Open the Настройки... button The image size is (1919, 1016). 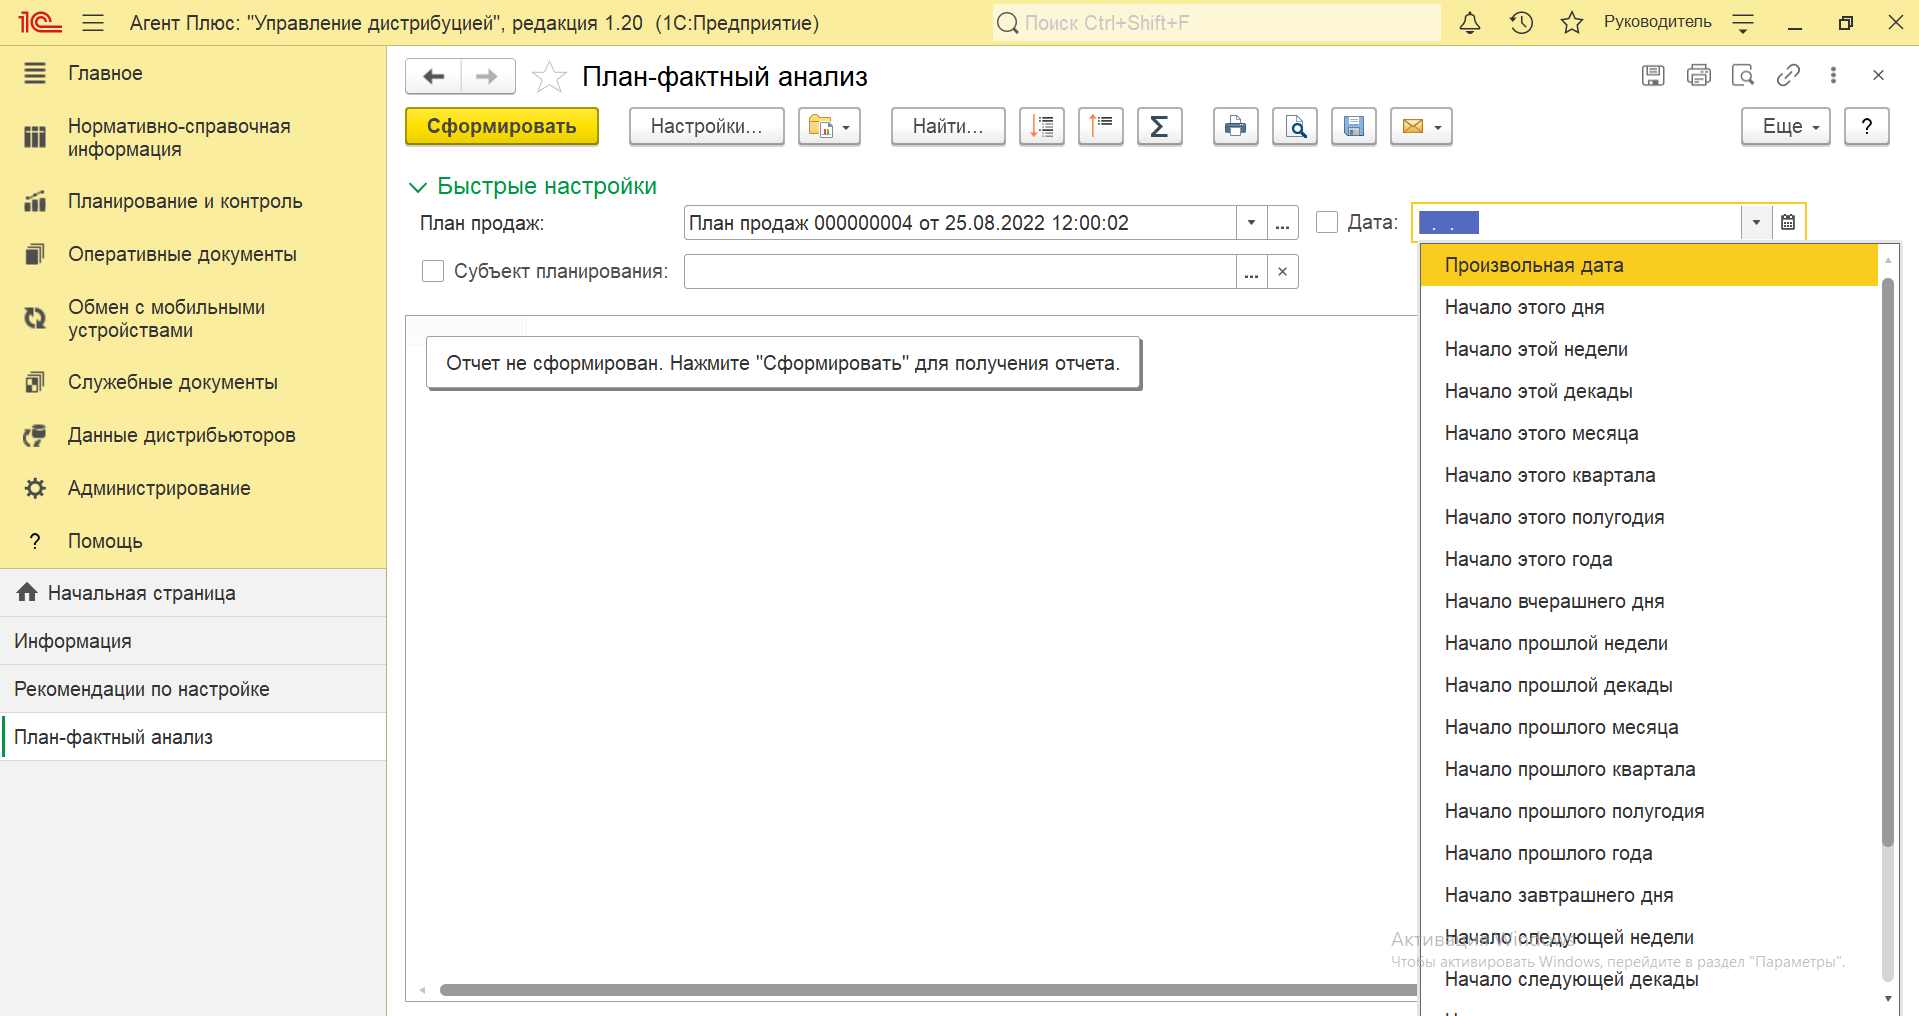pyautogui.click(x=706, y=127)
